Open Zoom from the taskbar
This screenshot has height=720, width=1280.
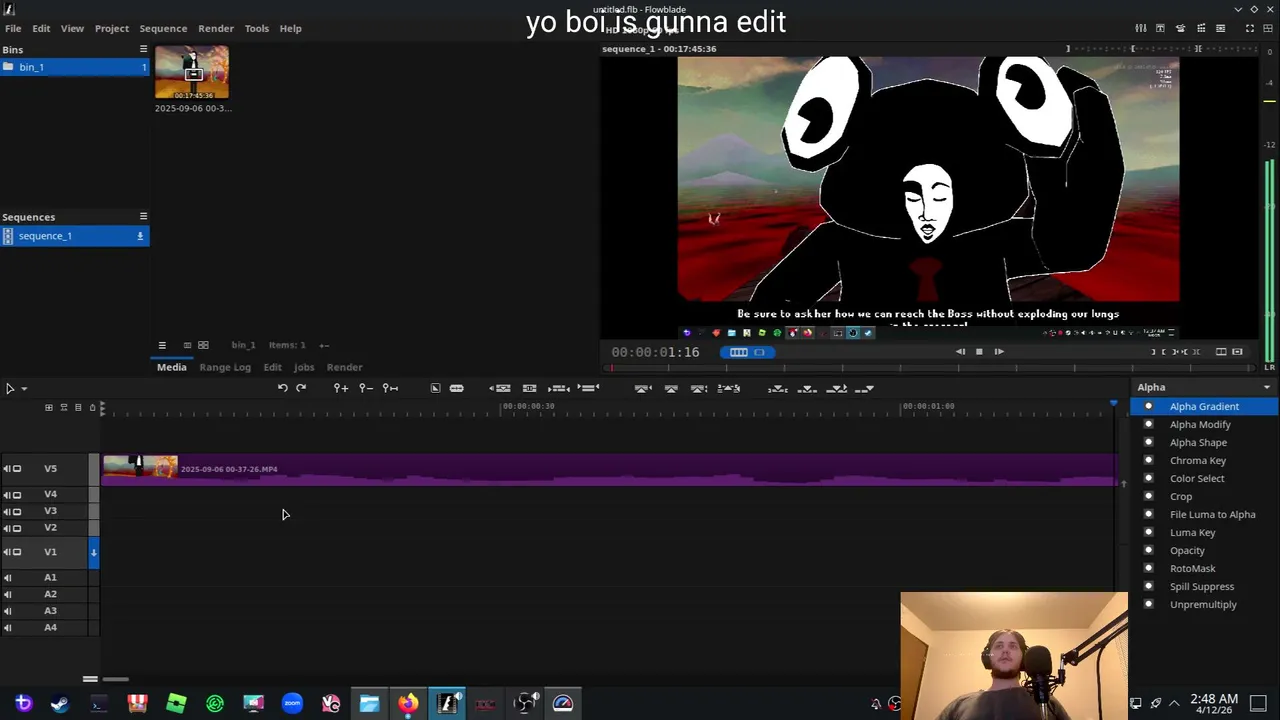[292, 704]
